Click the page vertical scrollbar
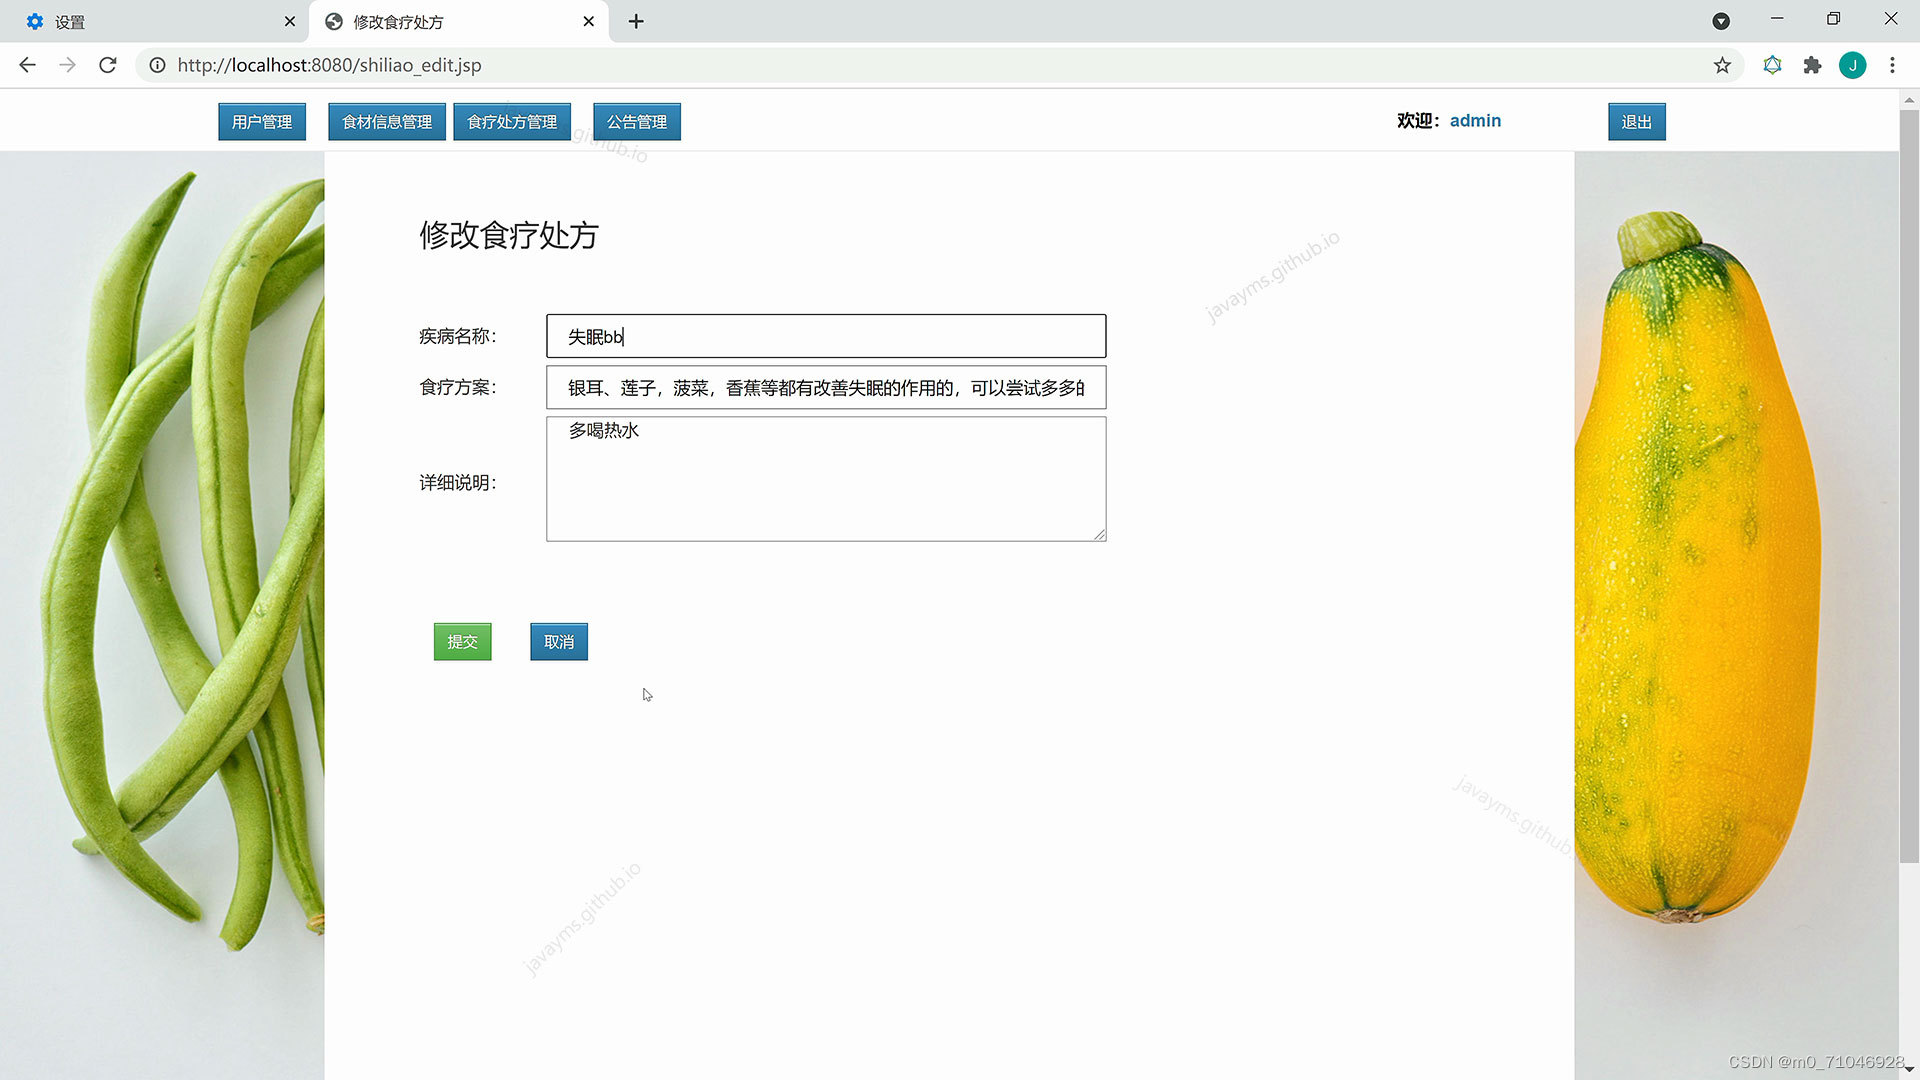This screenshot has height=1080, width=1920. [1909, 480]
